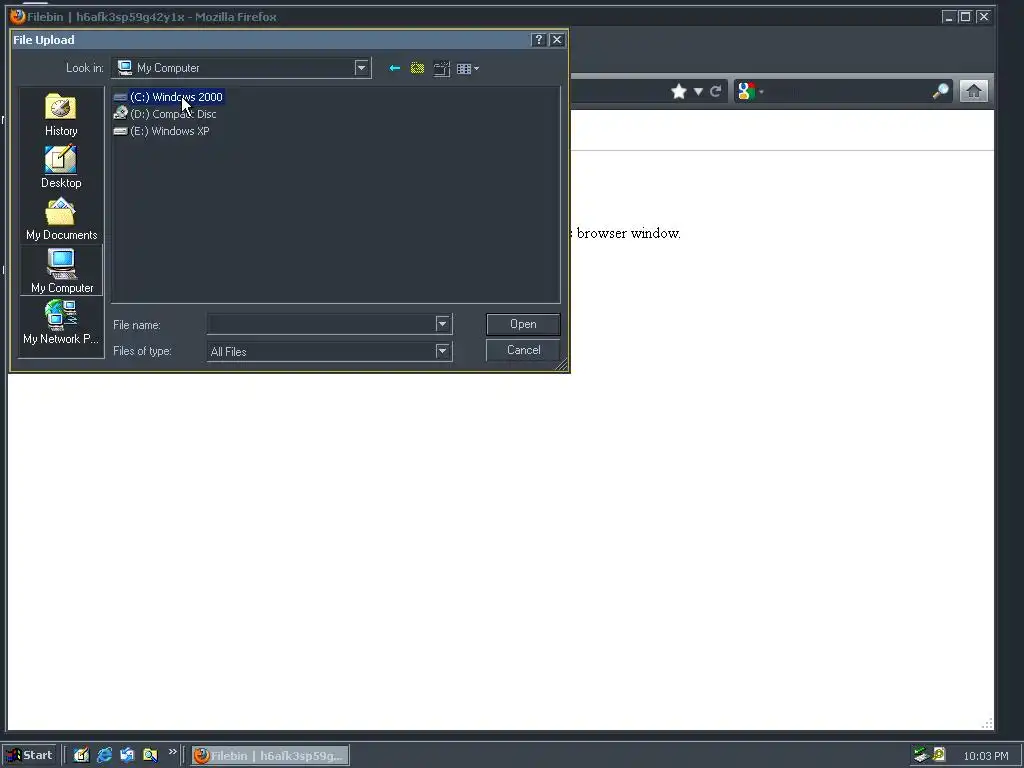1024x768 pixels.
Task: Click the Open button
Action: [x=523, y=324]
